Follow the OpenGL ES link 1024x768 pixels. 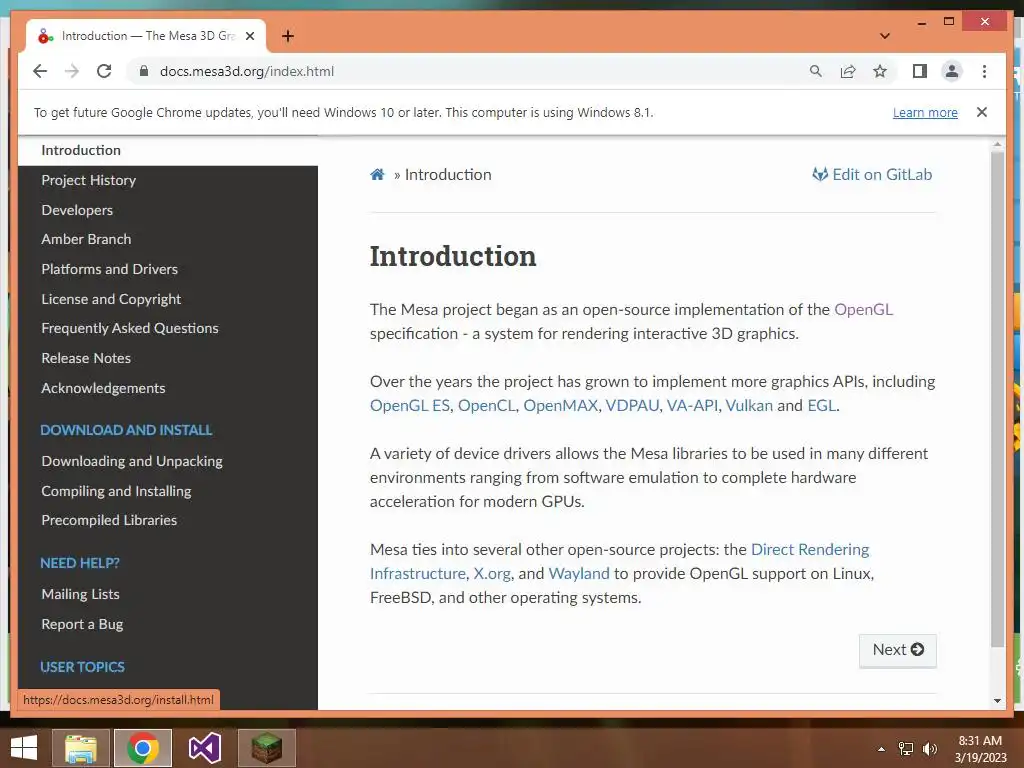(410, 406)
